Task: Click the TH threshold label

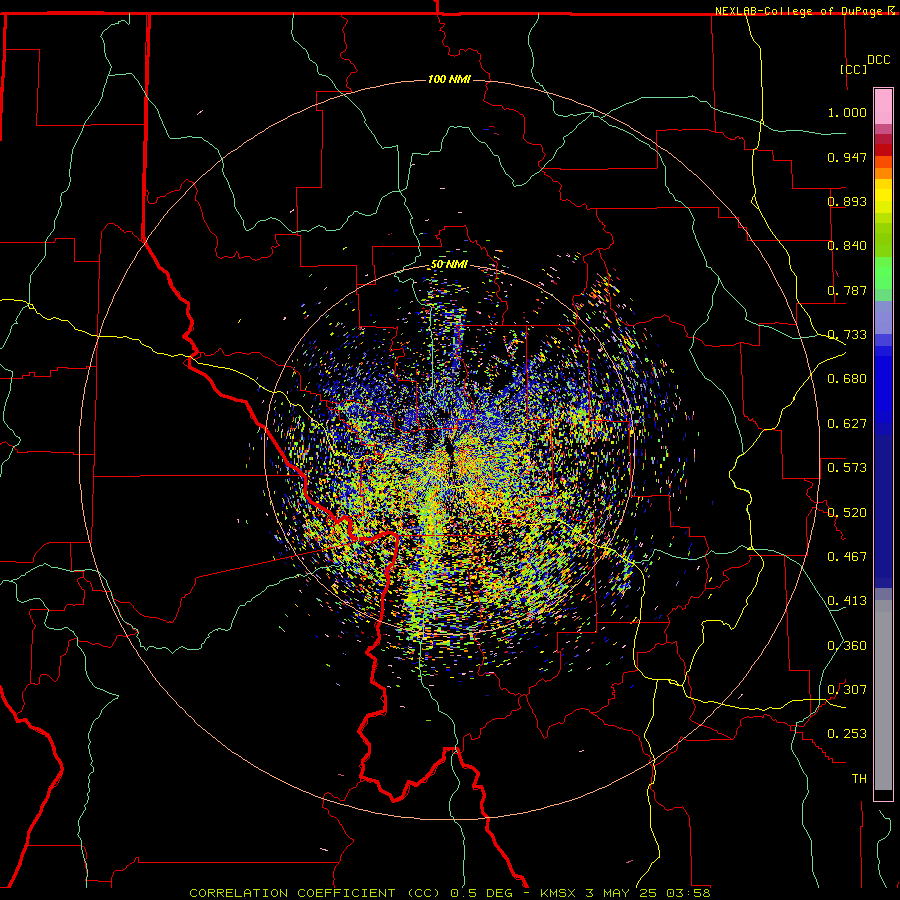Action: pos(859,779)
